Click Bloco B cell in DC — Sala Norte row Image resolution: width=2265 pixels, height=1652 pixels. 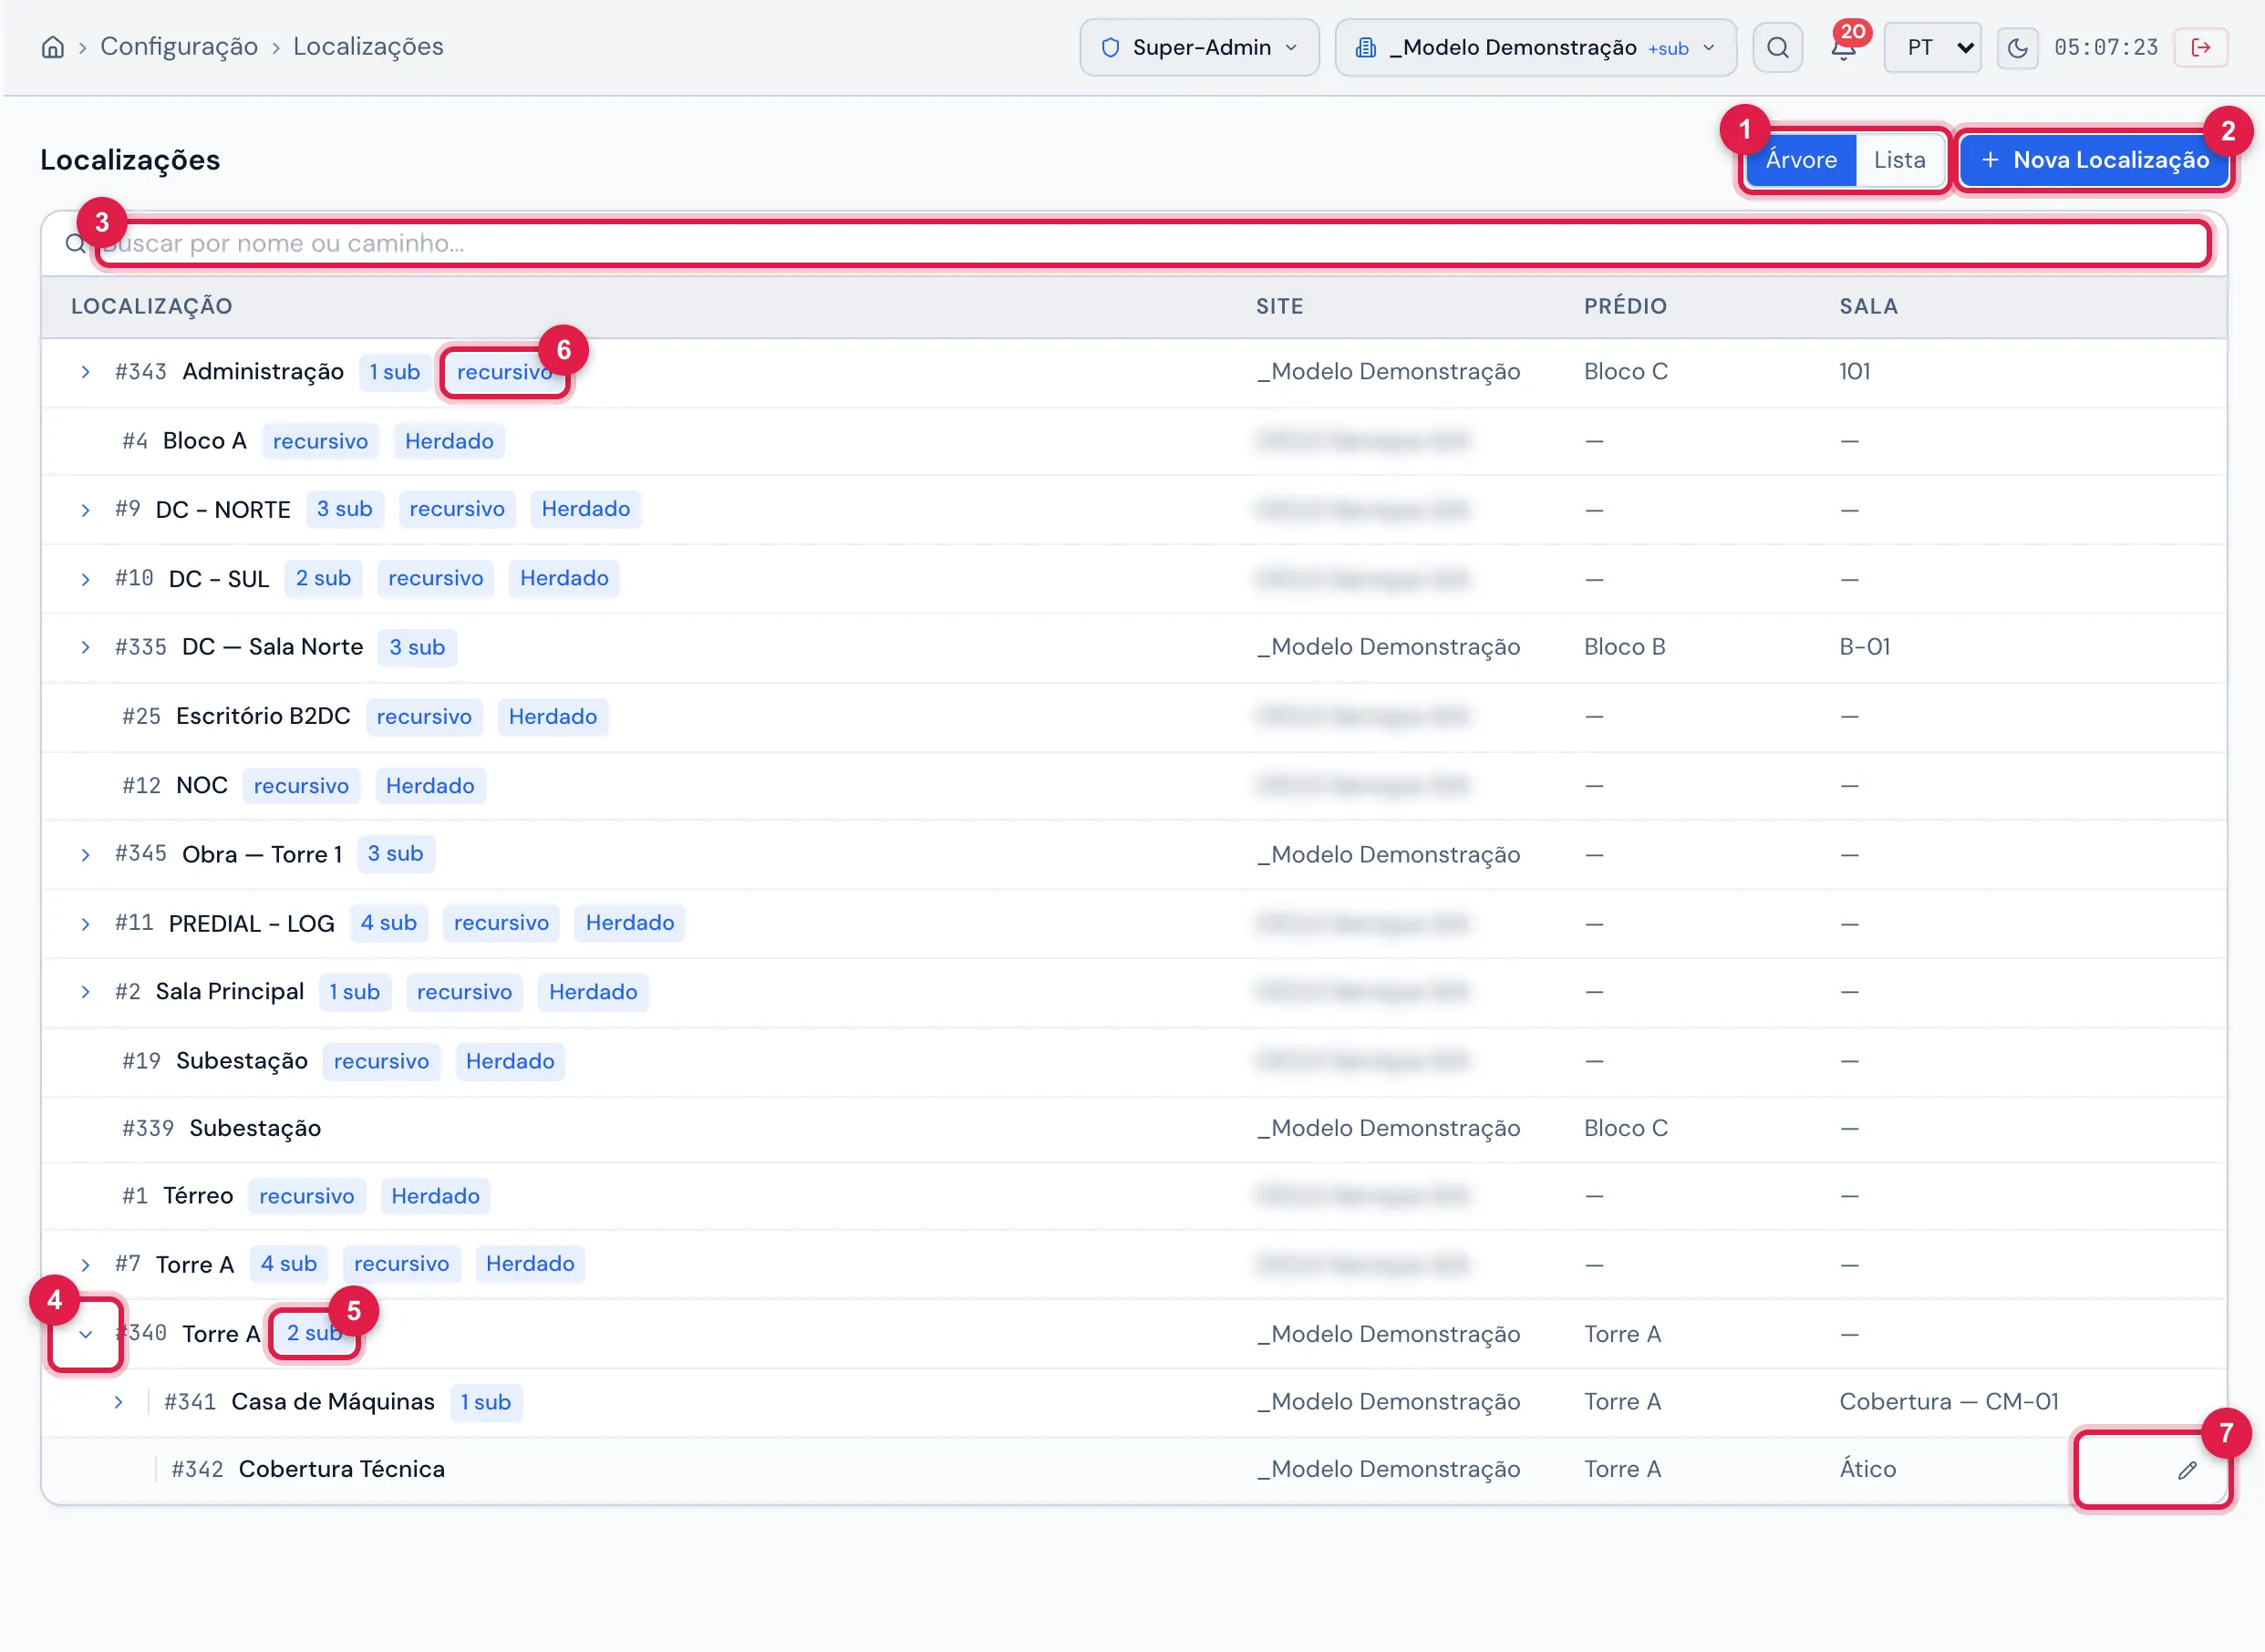pyautogui.click(x=1624, y=647)
